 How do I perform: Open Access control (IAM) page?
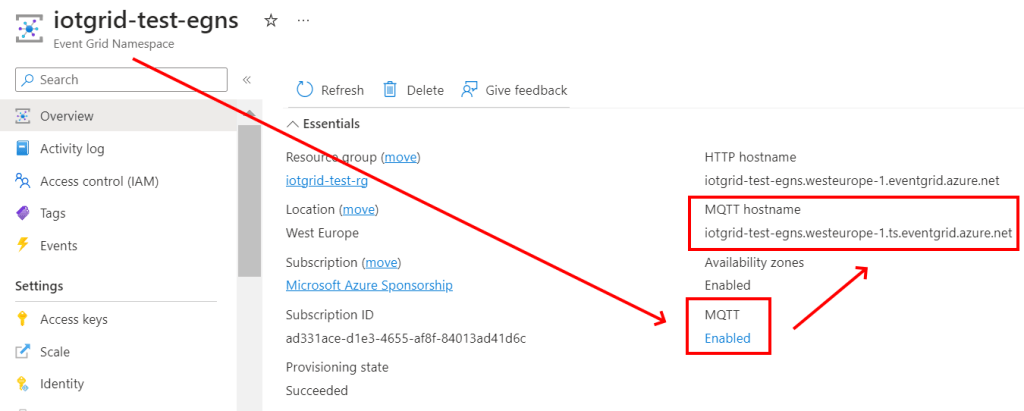(99, 181)
